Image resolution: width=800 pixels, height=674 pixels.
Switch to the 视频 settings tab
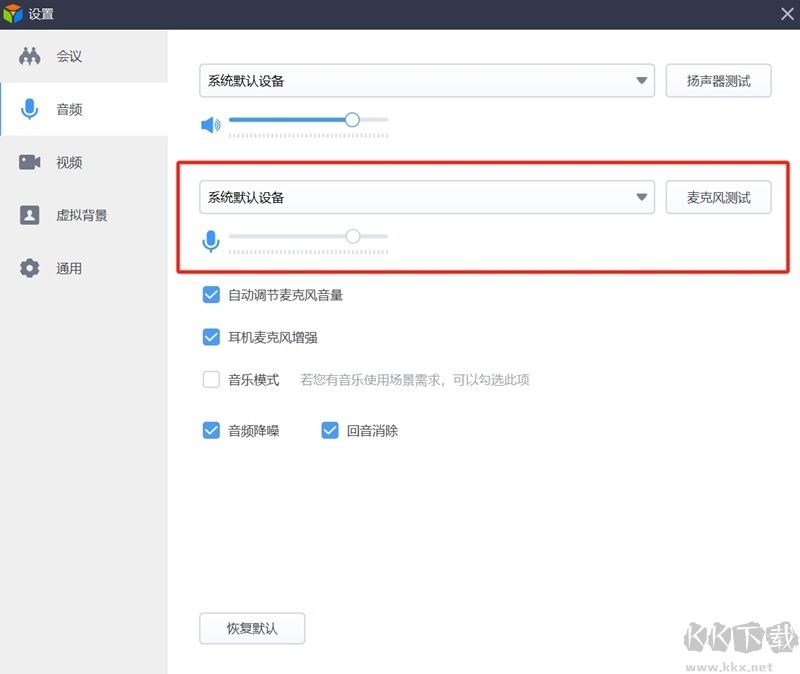click(68, 162)
